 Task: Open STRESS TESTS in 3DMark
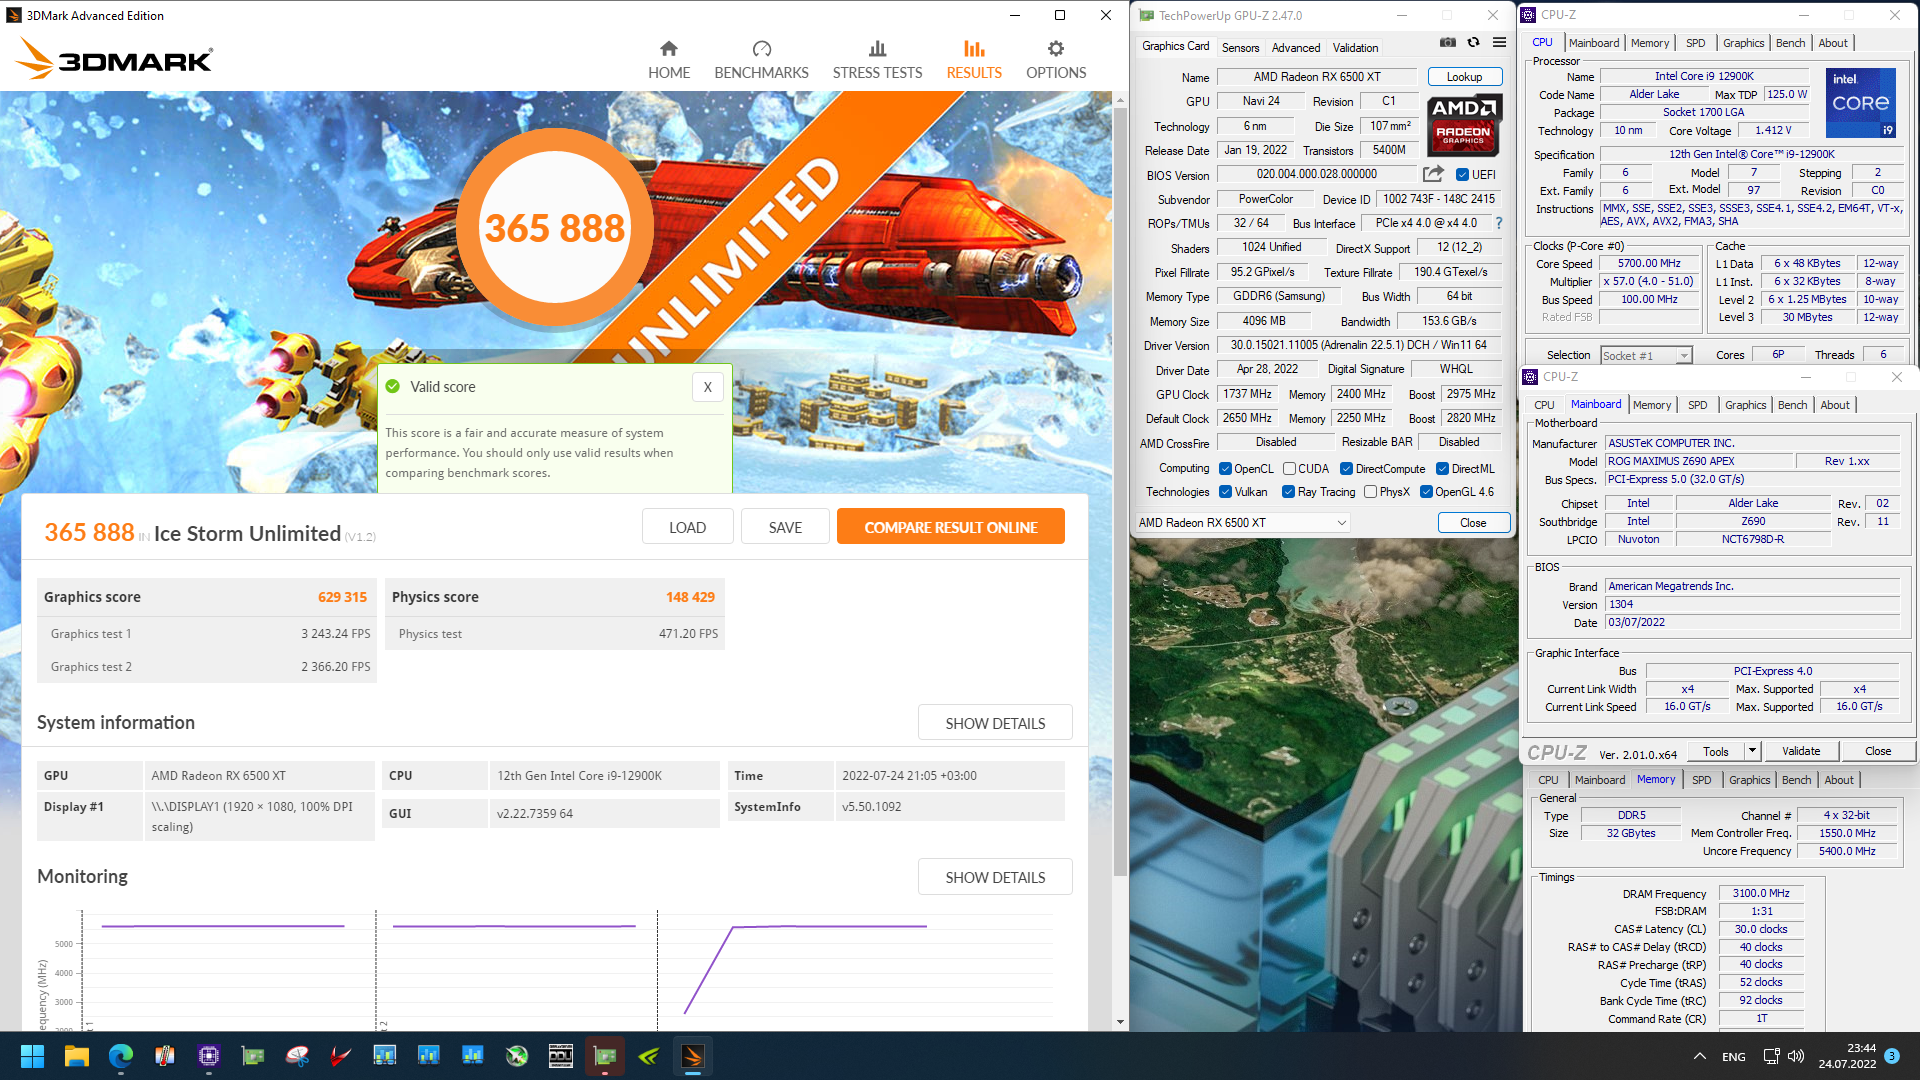877,60
